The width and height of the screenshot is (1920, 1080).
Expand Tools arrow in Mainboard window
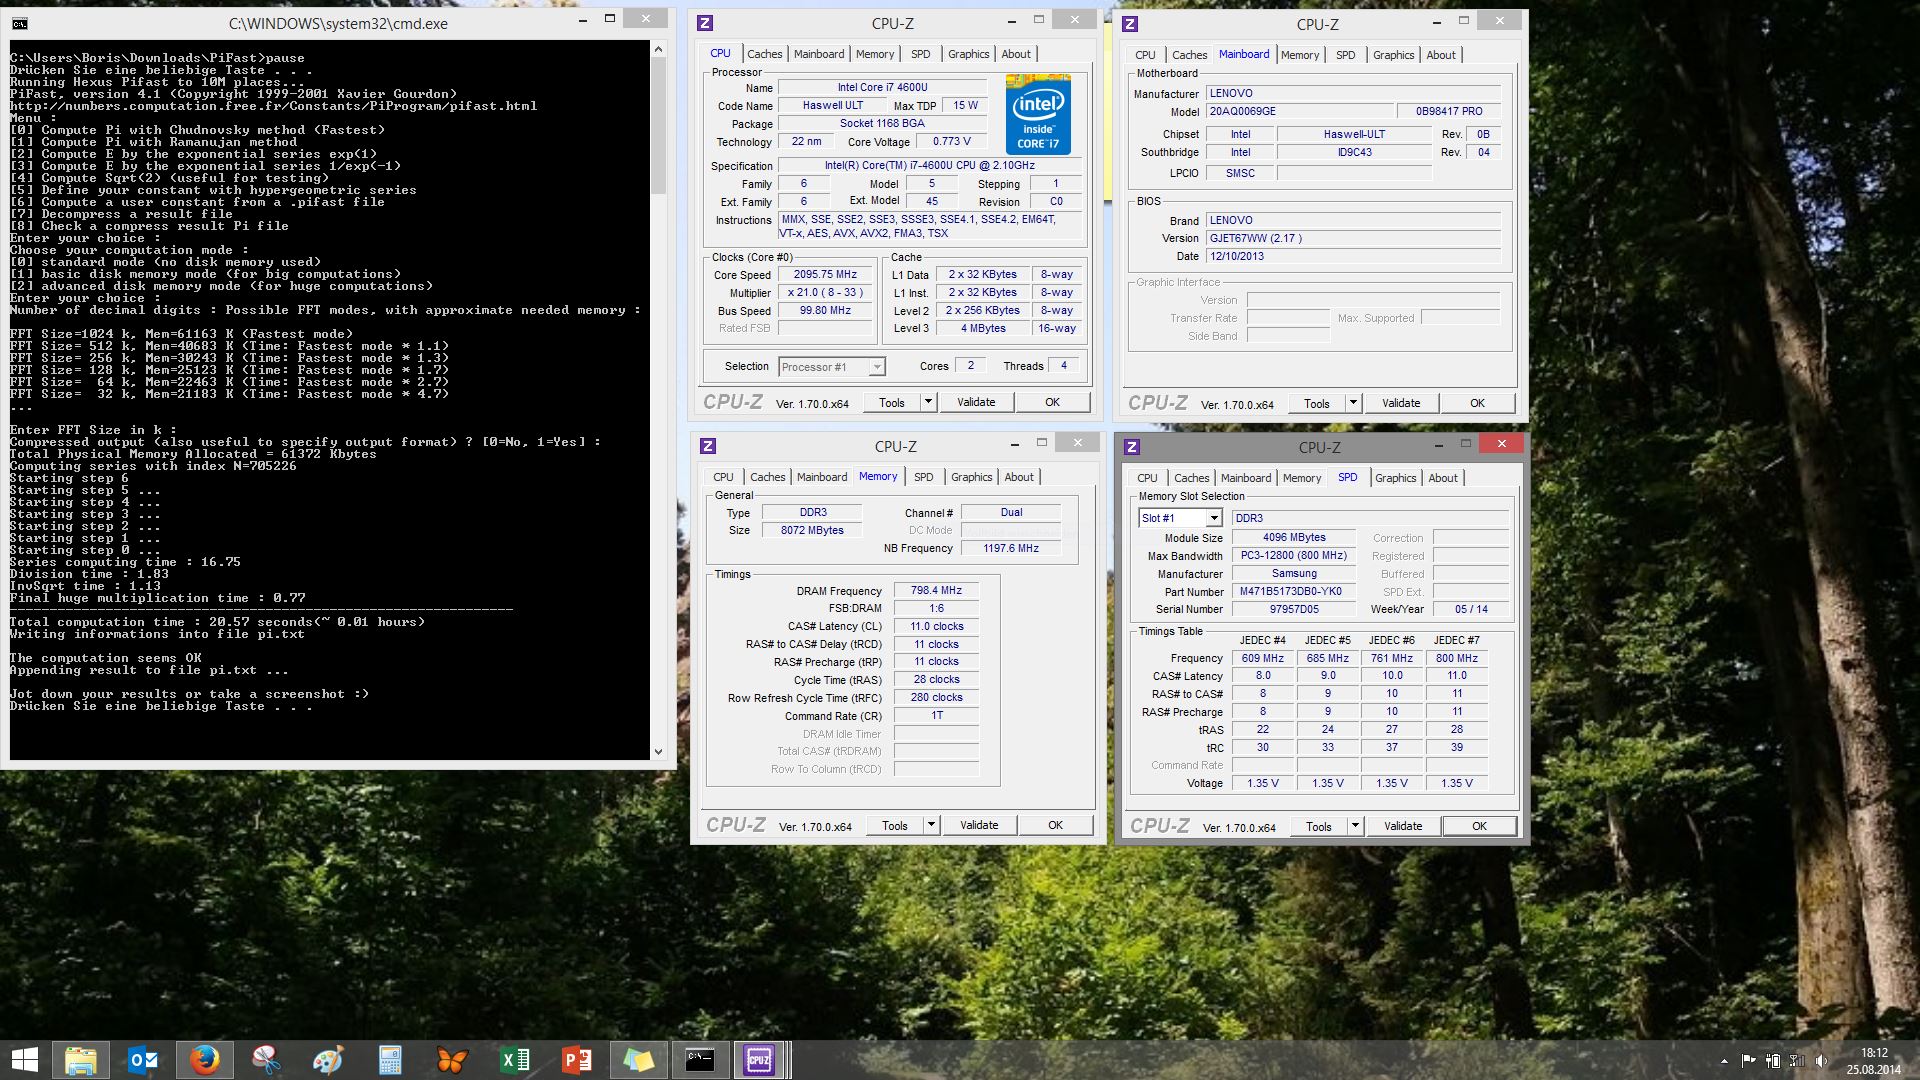1353,403
